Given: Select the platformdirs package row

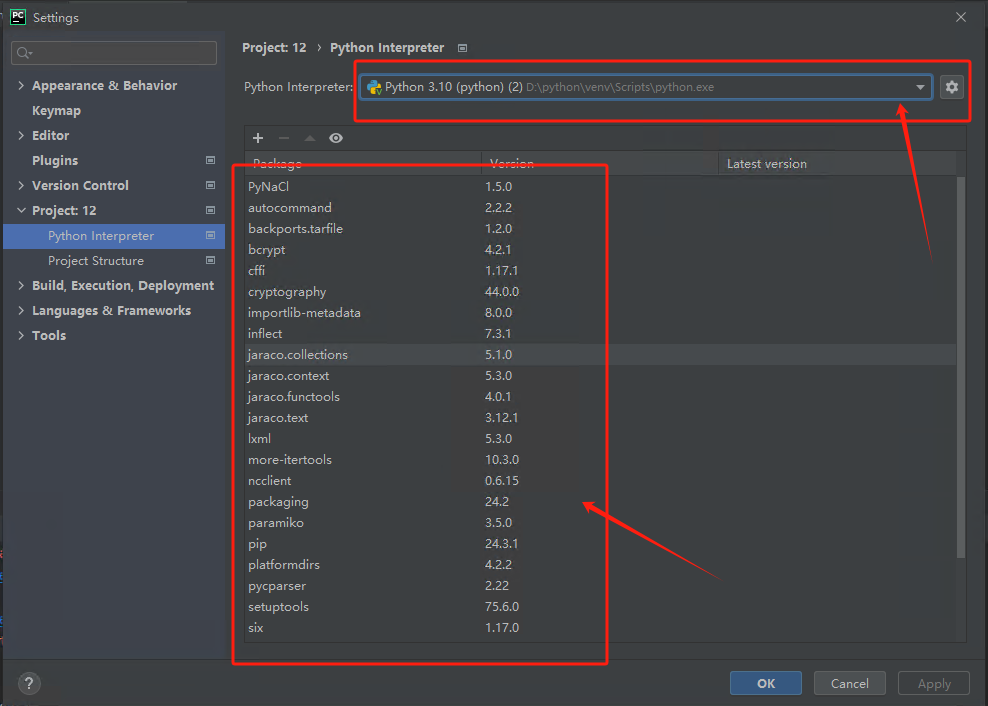Looking at the screenshot, I should click(x=600, y=565).
